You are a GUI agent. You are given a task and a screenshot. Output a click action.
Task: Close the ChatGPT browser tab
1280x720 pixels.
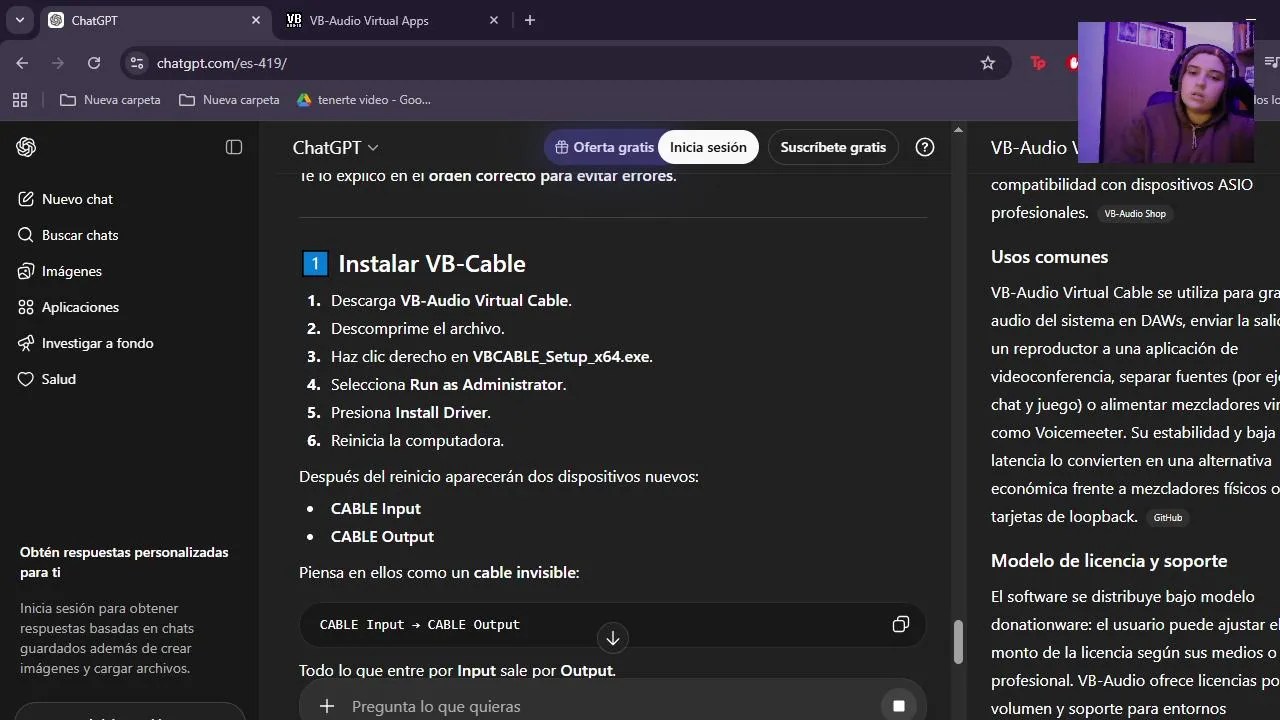[256, 20]
